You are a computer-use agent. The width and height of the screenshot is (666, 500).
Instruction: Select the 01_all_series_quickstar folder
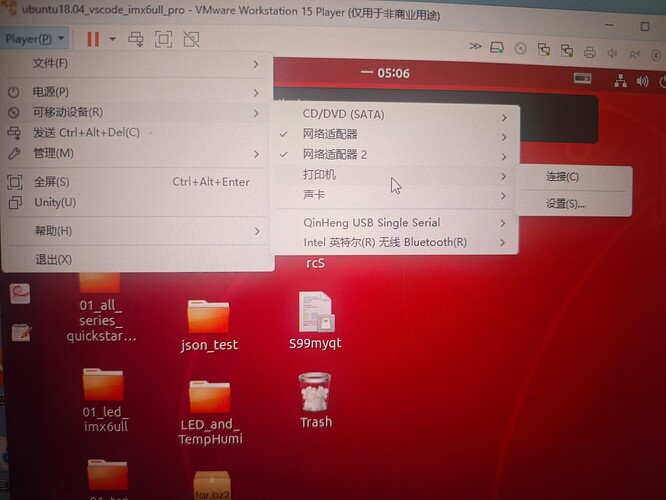(100, 282)
